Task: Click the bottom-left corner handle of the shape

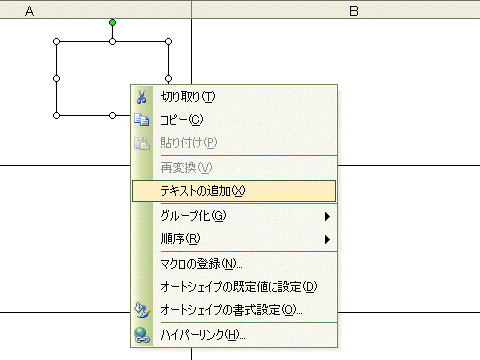Action: point(57,116)
